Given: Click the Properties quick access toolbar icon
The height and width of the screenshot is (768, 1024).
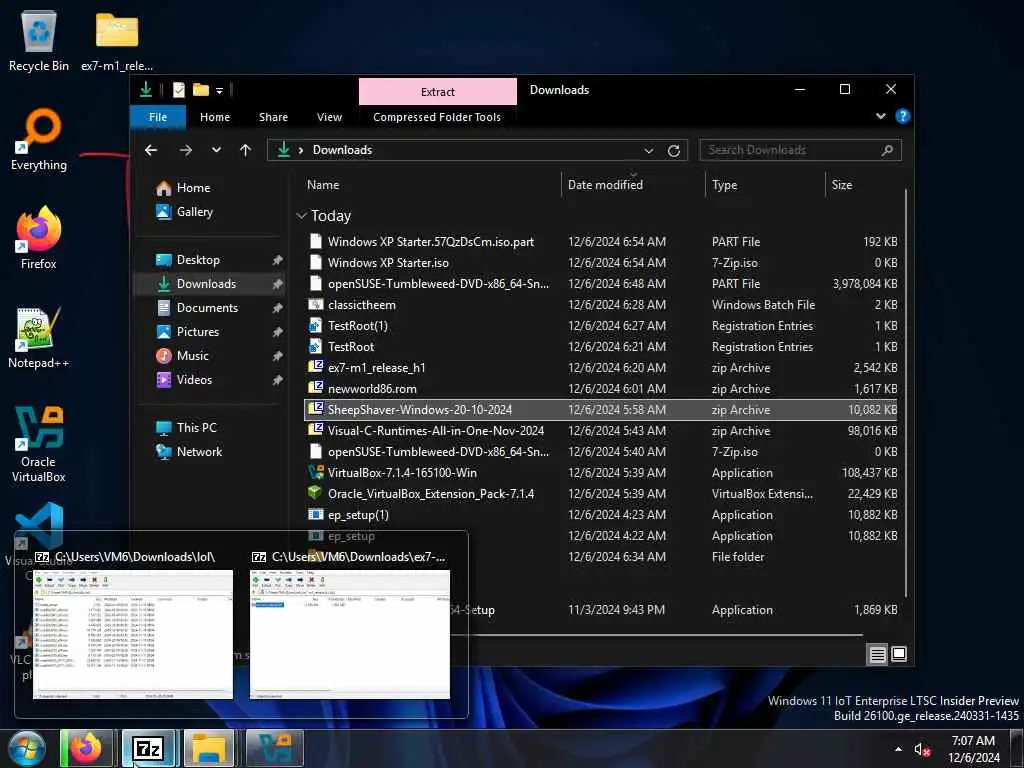Looking at the screenshot, I should (x=178, y=90).
